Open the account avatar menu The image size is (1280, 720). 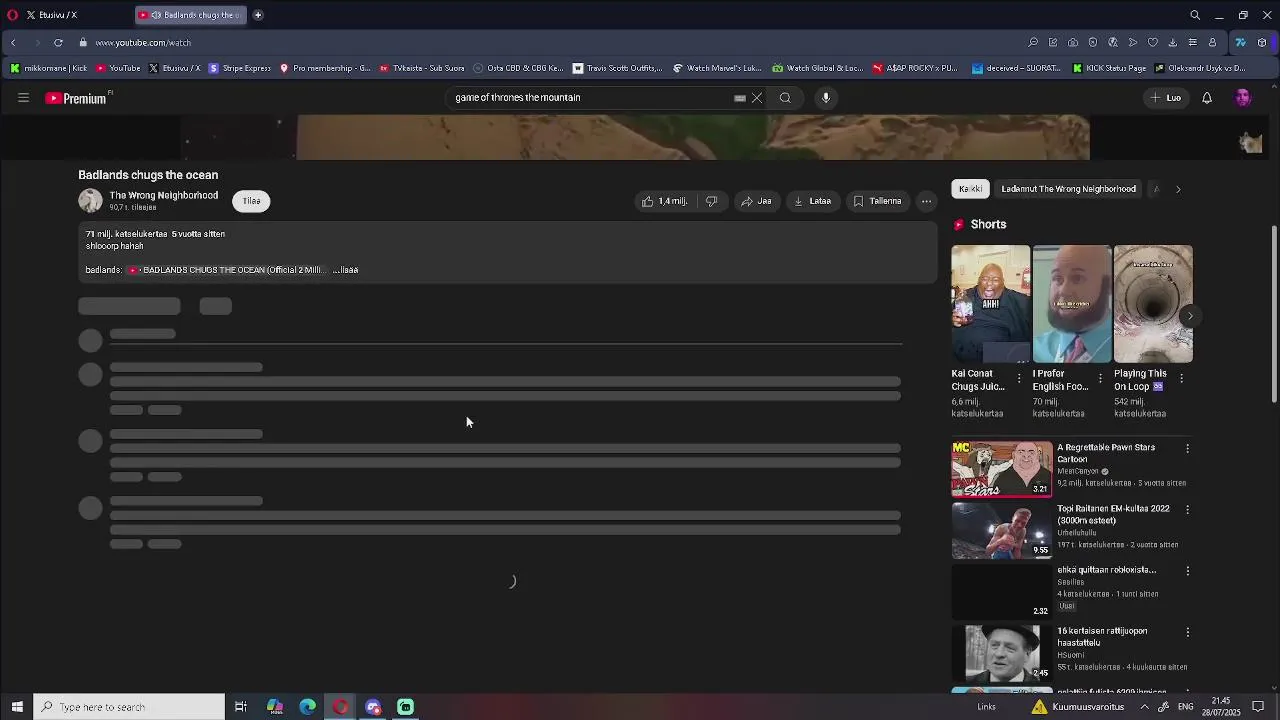pos(1243,98)
